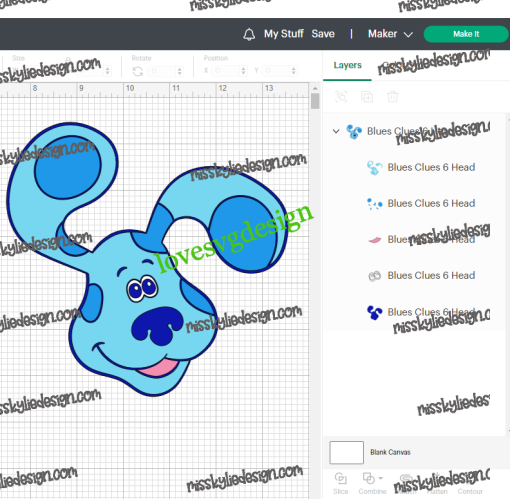Image resolution: width=510 pixels, height=499 pixels.
Task: Select the Blues Clues group thumbnail
Action: click(354, 131)
